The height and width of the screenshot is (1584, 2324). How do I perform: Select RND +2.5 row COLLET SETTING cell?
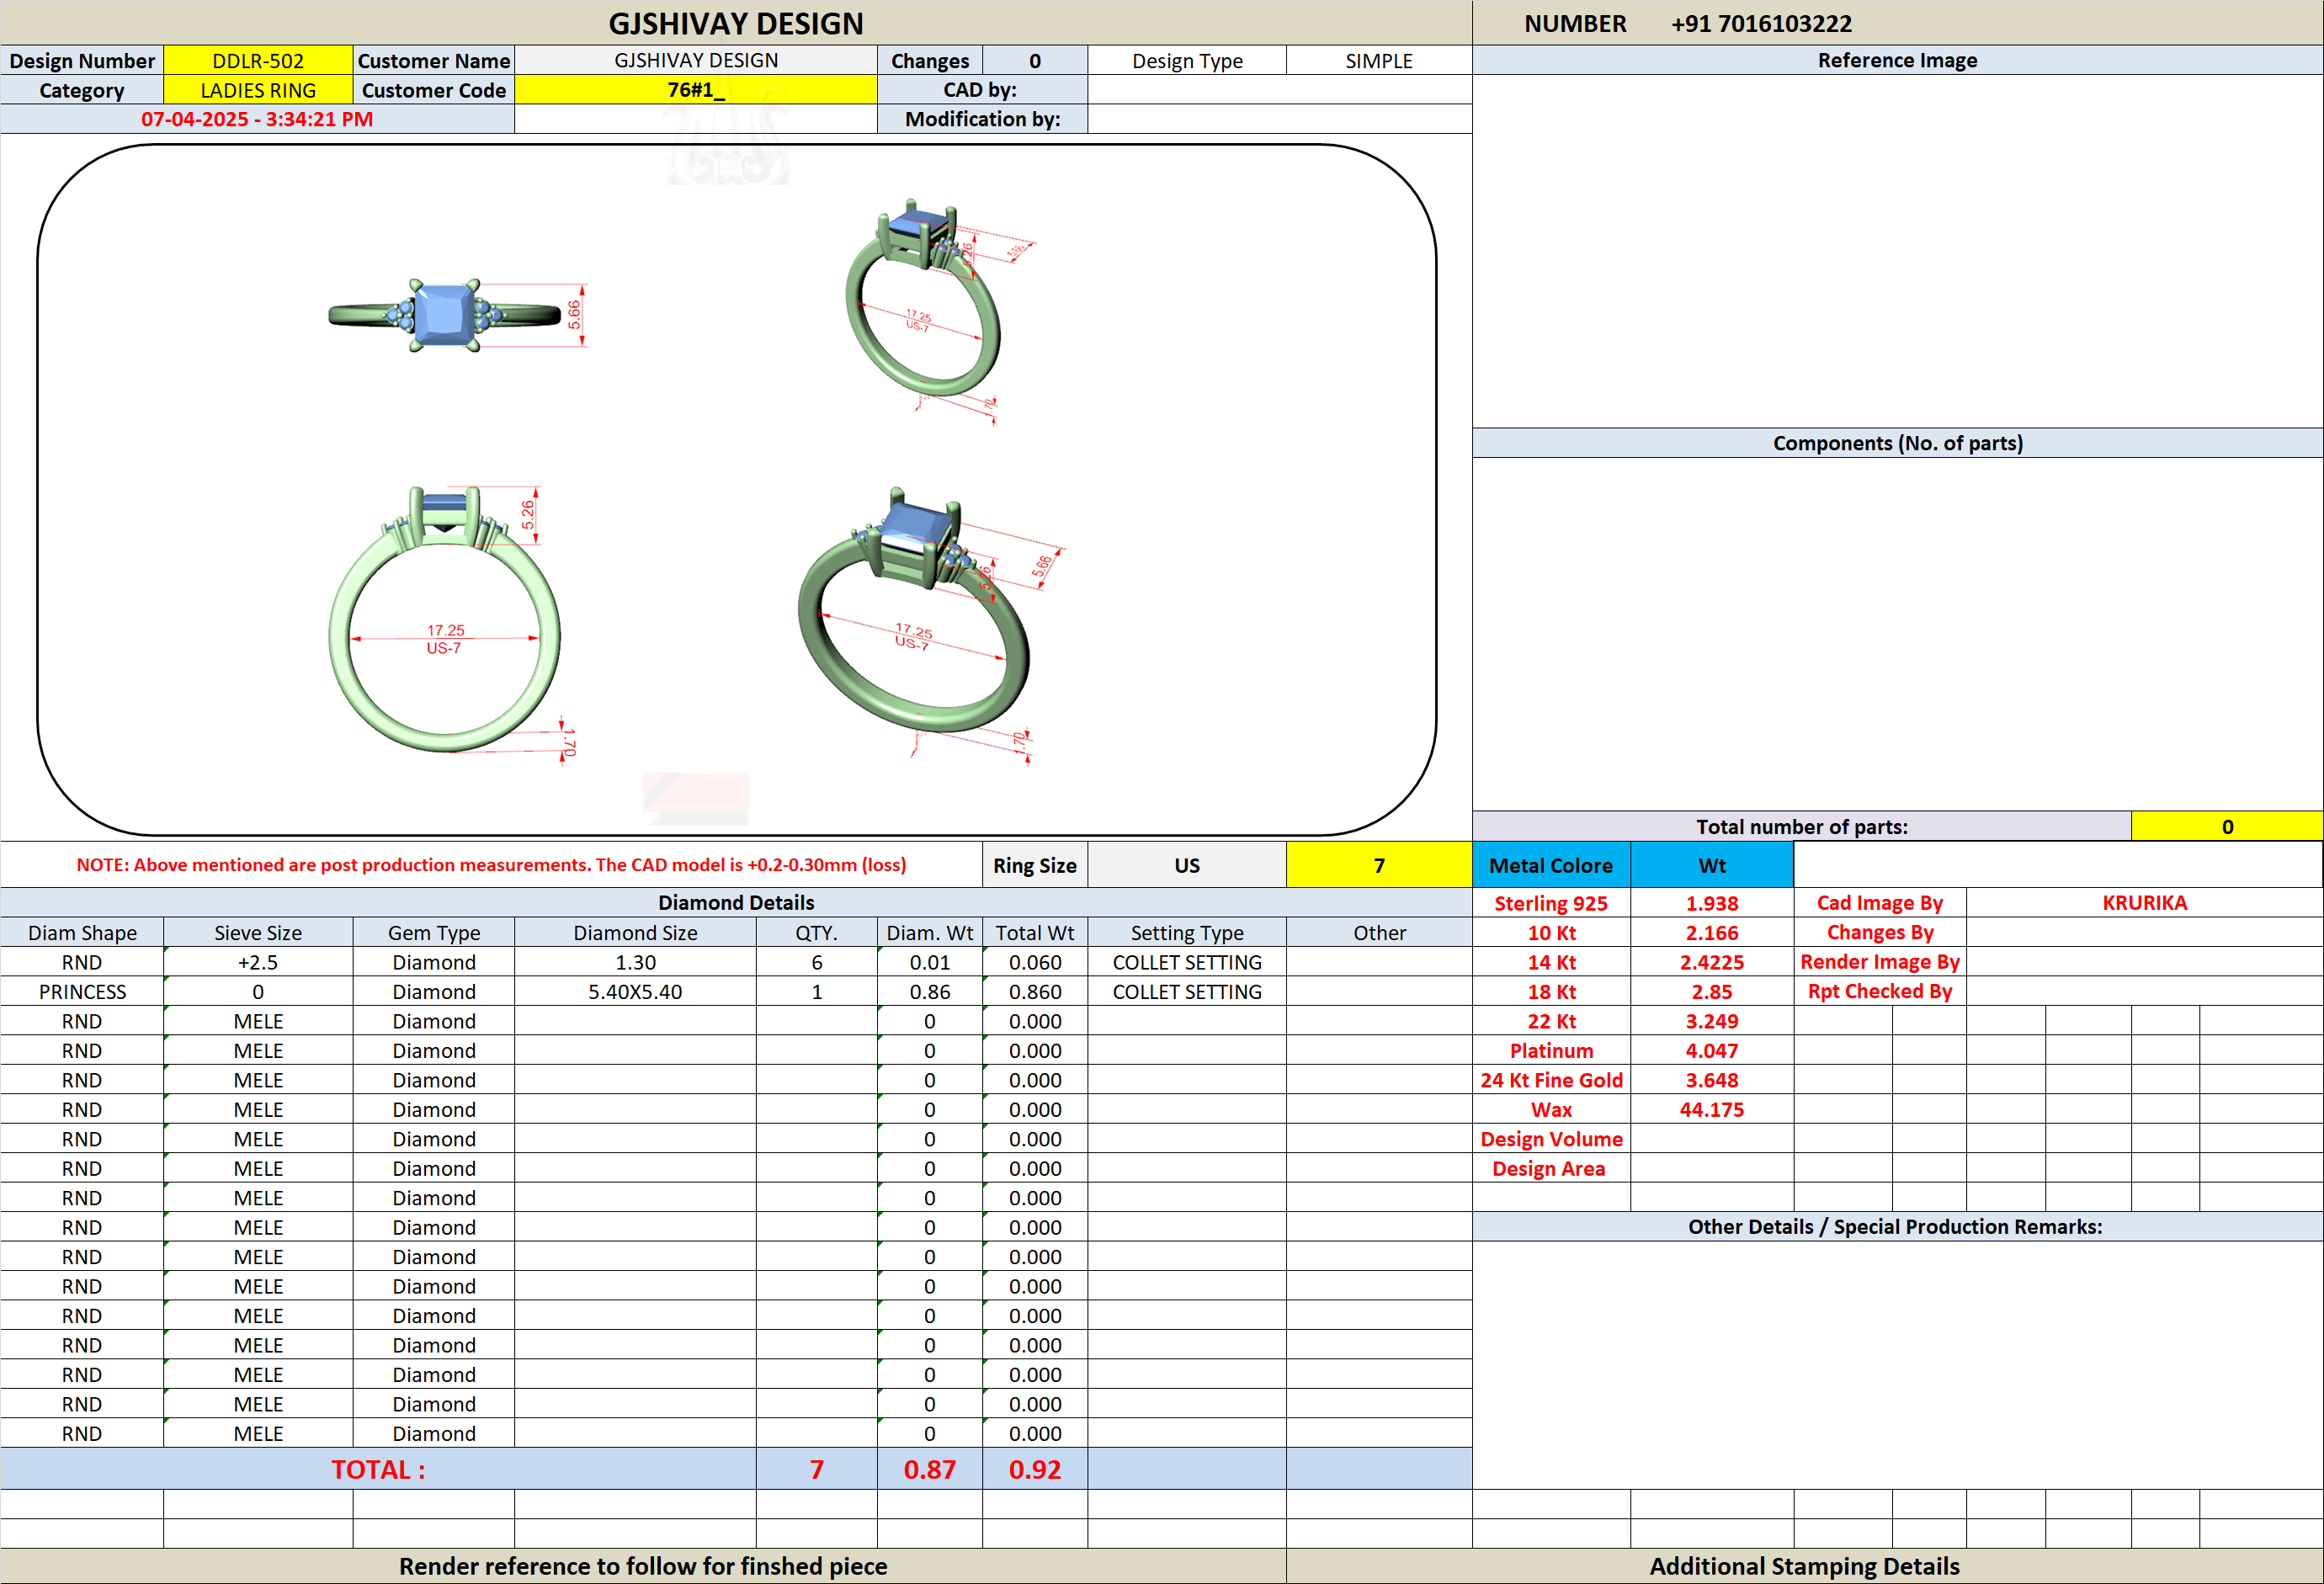tap(1187, 962)
